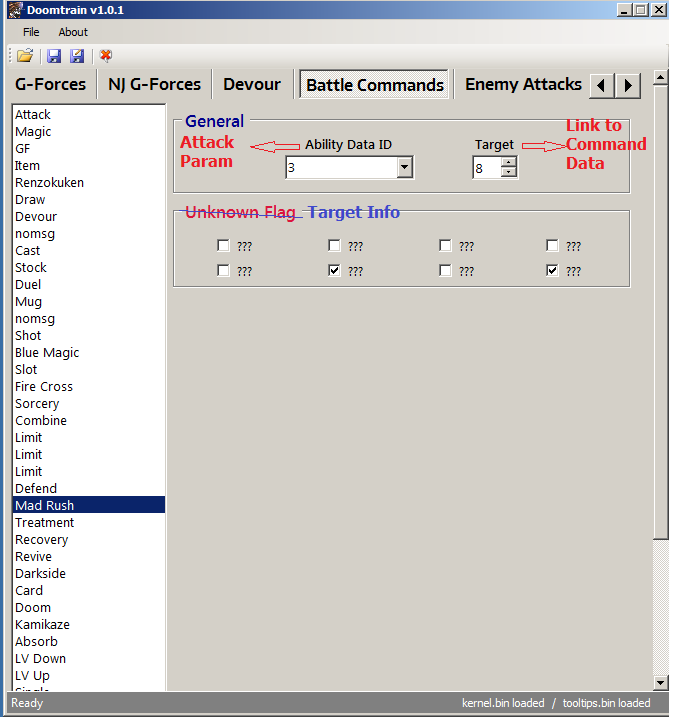Select Stock in the command list

(x=89, y=267)
